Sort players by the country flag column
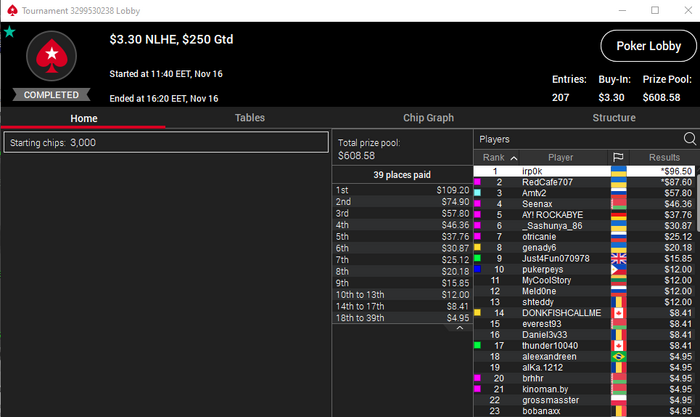The image size is (700, 417). click(618, 157)
